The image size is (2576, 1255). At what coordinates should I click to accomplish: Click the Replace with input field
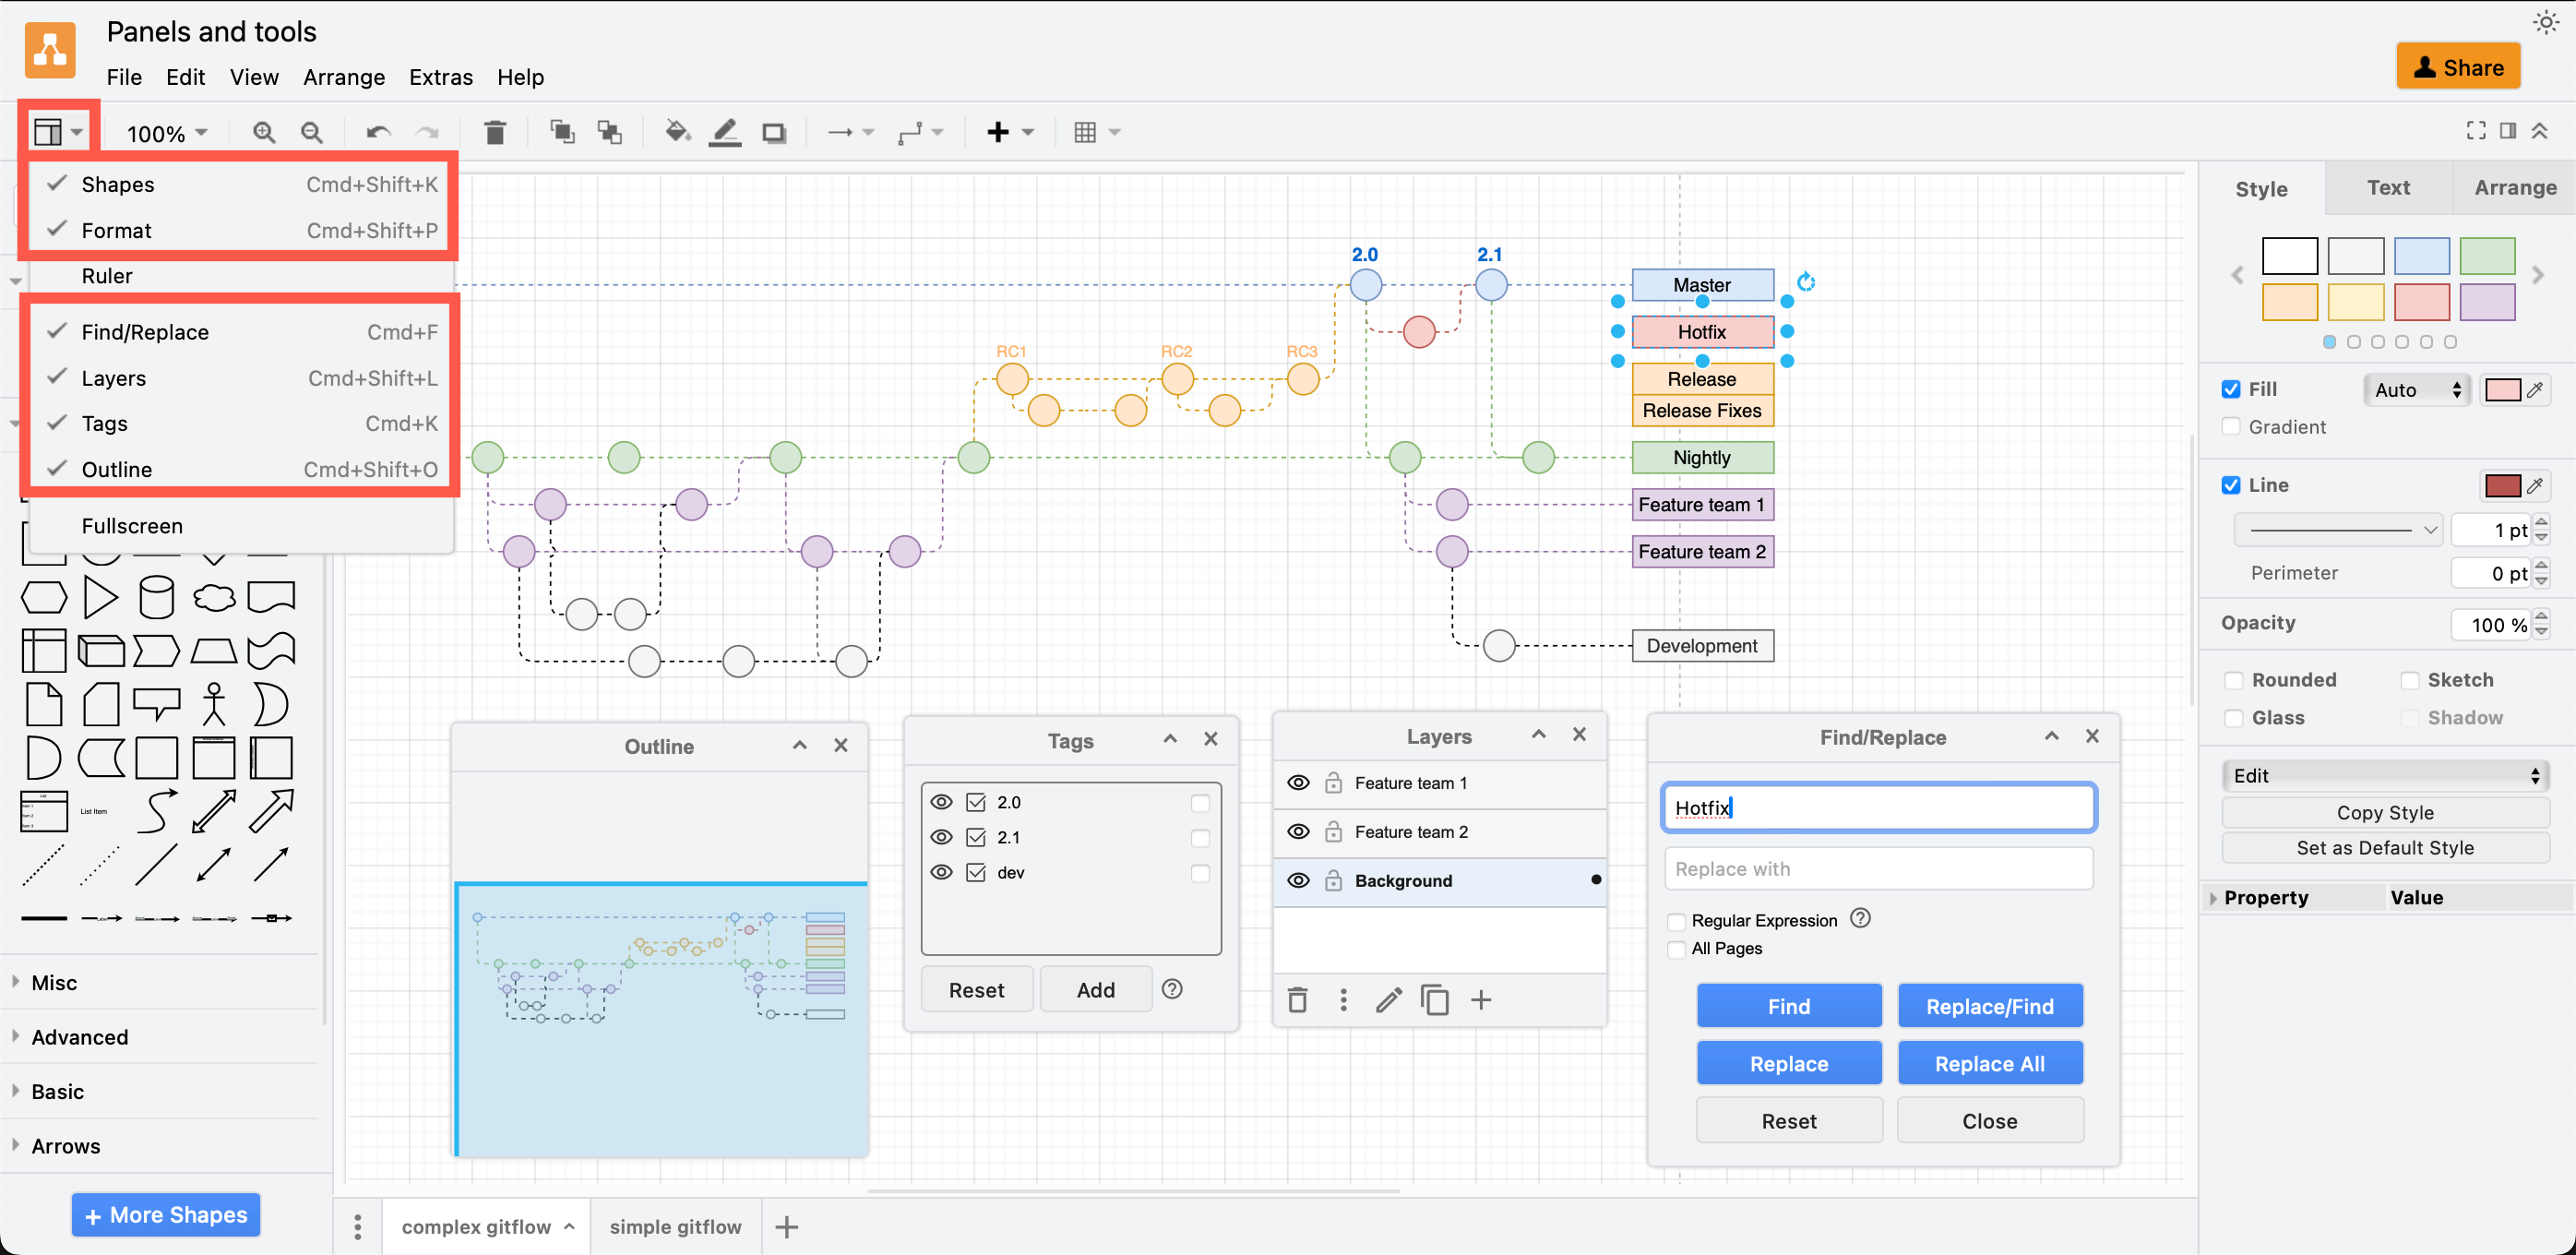tap(1878, 868)
